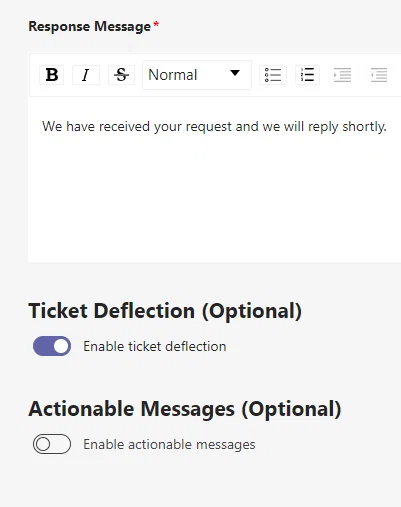Insert a numbered list
This screenshot has width=401, height=507.
coord(307,75)
